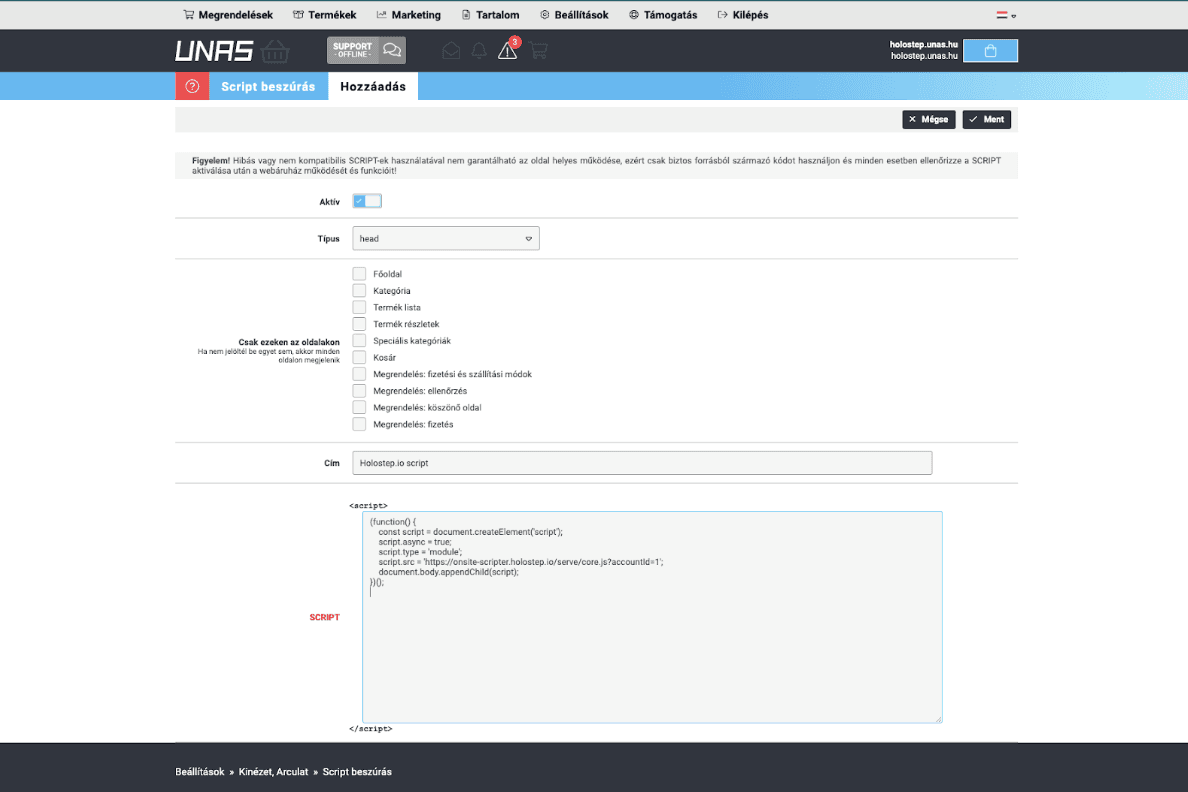Open the Tartalom menu

[490, 15]
